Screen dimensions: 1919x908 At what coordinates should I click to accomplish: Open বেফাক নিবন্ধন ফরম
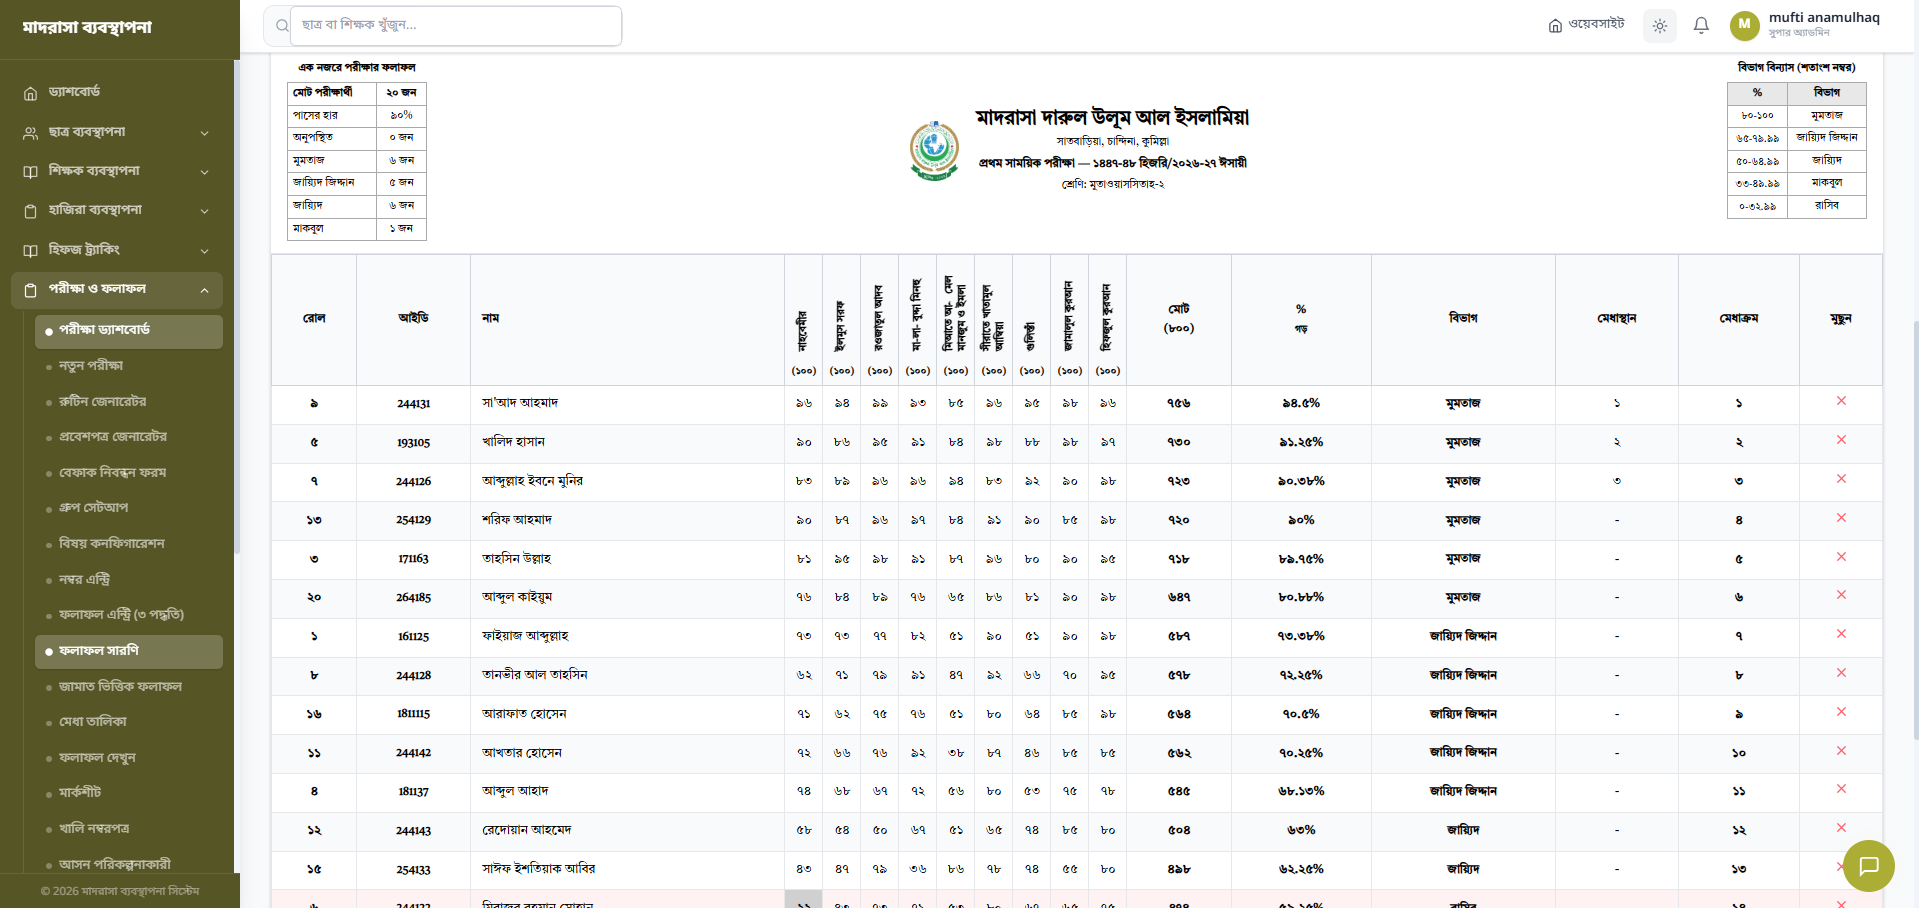129,473
